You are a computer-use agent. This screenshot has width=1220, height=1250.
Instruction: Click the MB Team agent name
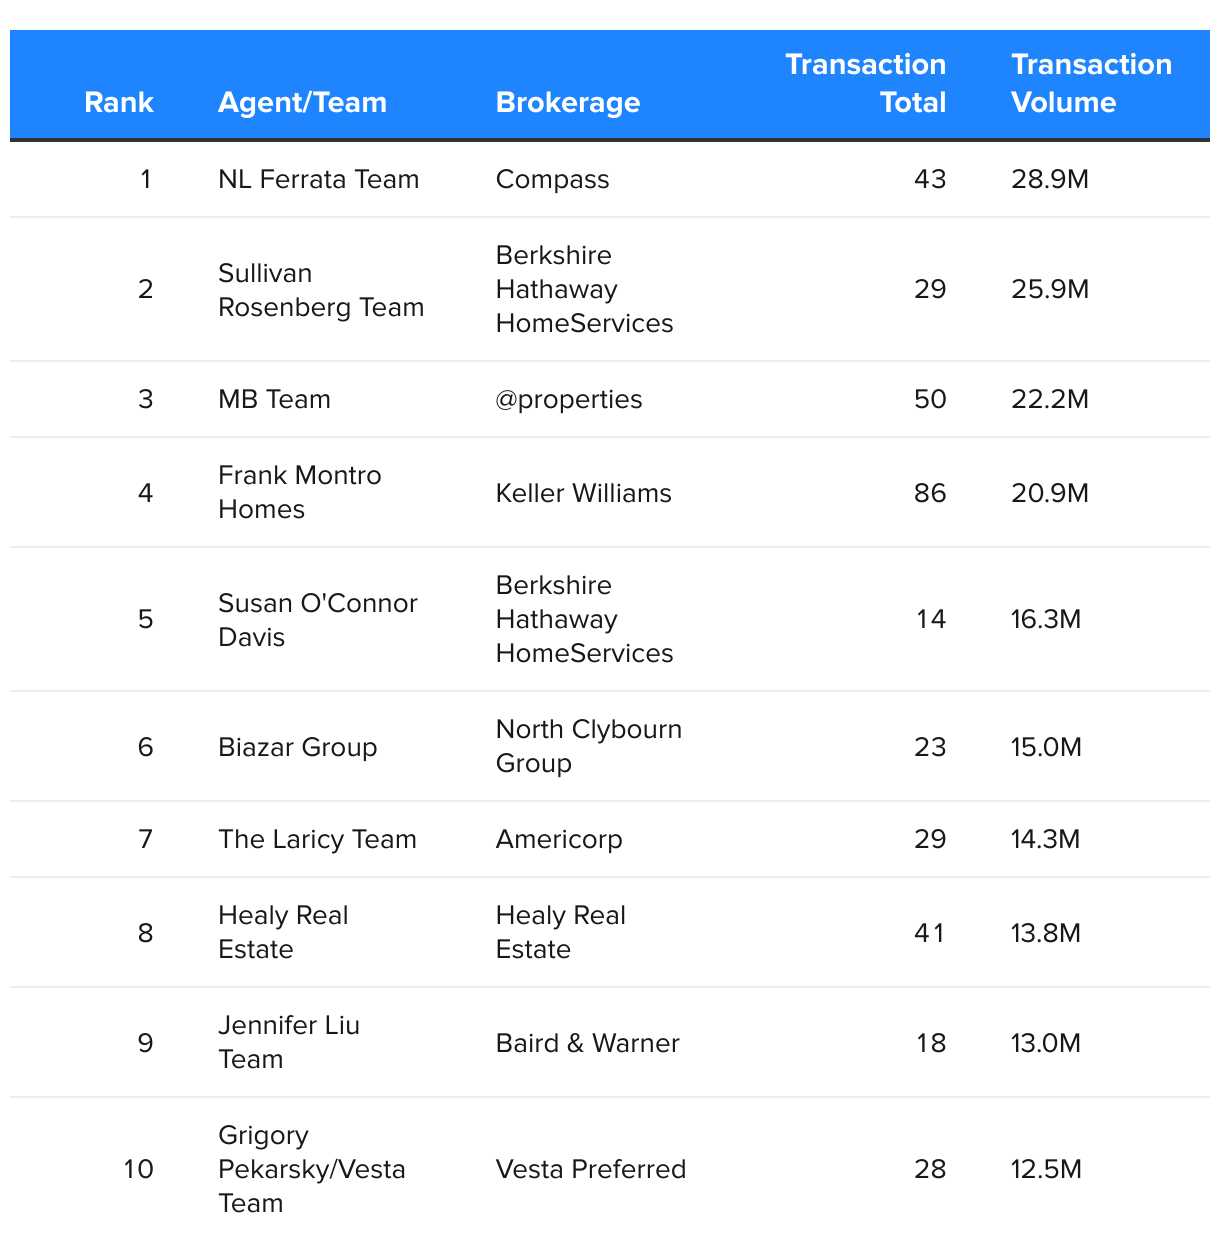[274, 399]
